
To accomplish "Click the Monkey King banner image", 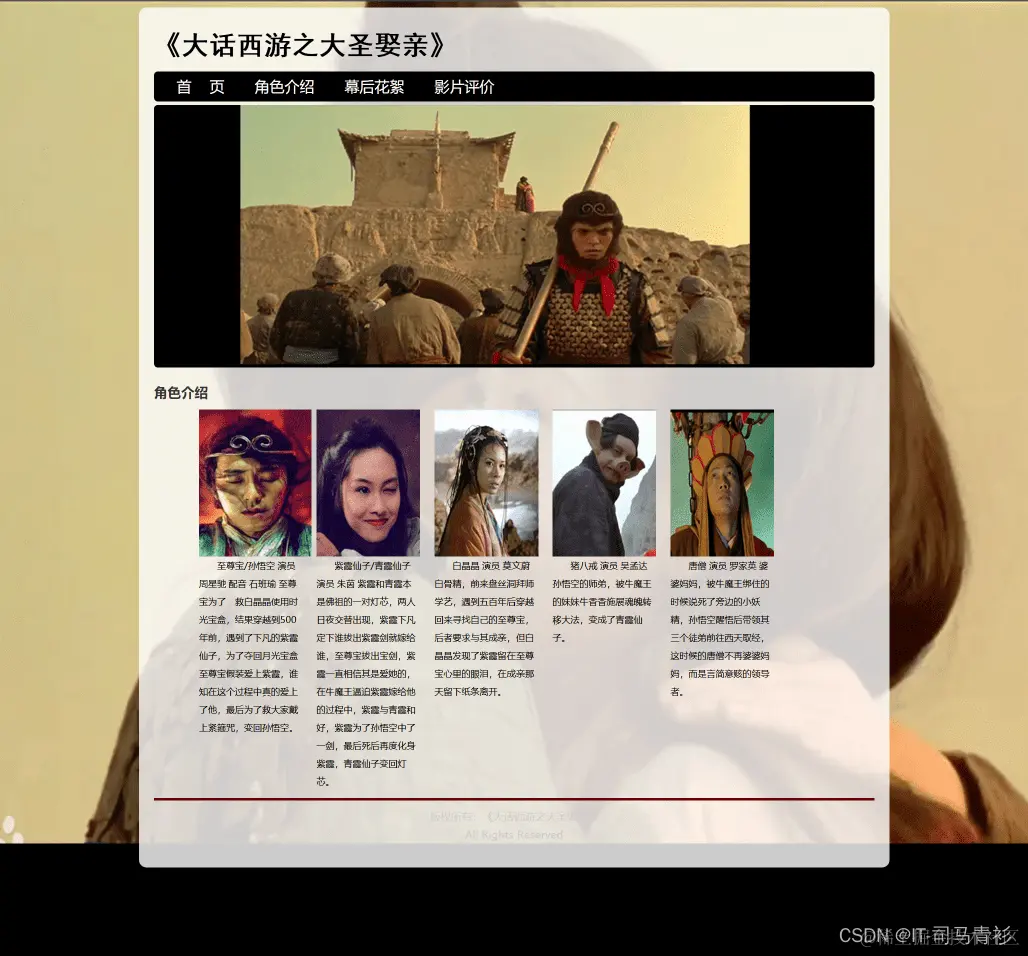I will [495, 235].
